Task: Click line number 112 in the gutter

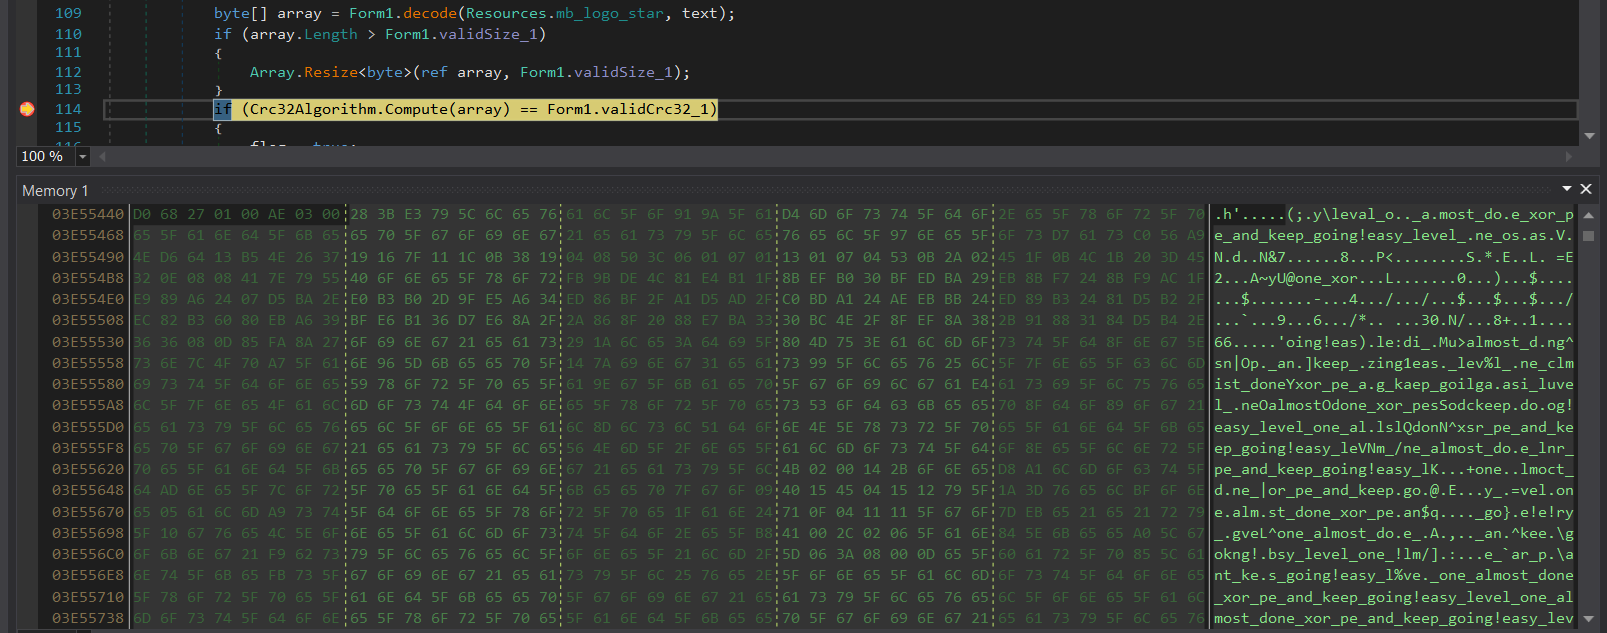Action: pyautogui.click(x=68, y=72)
